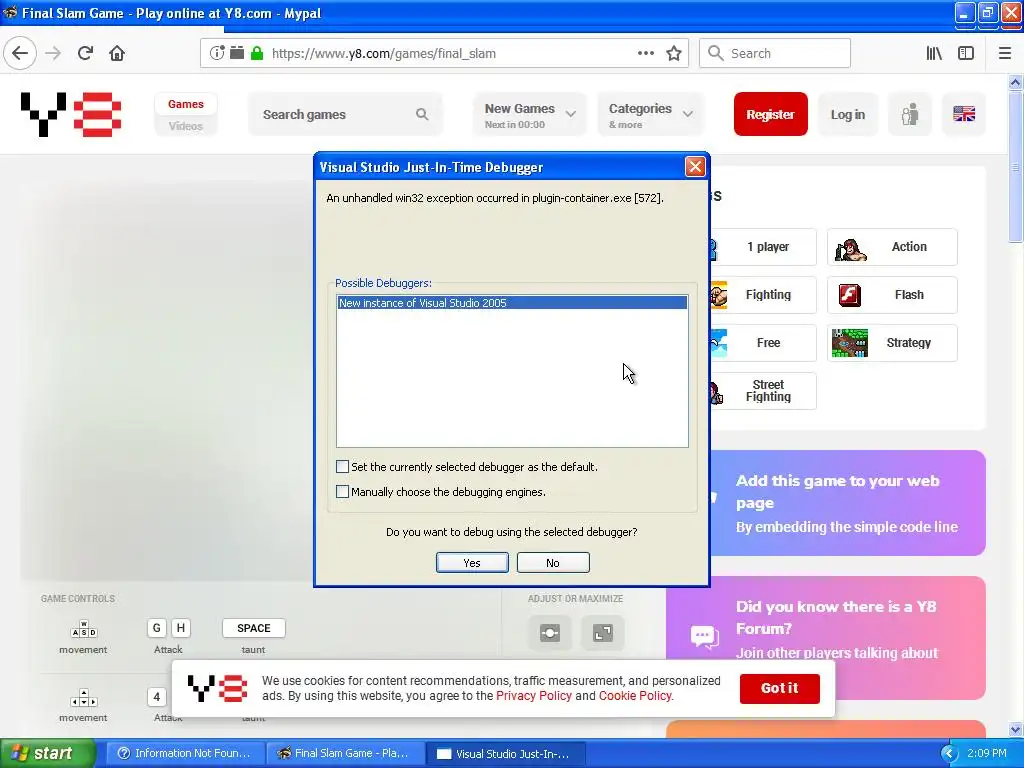Click the Log in button
The image size is (1024, 768).
(x=848, y=114)
